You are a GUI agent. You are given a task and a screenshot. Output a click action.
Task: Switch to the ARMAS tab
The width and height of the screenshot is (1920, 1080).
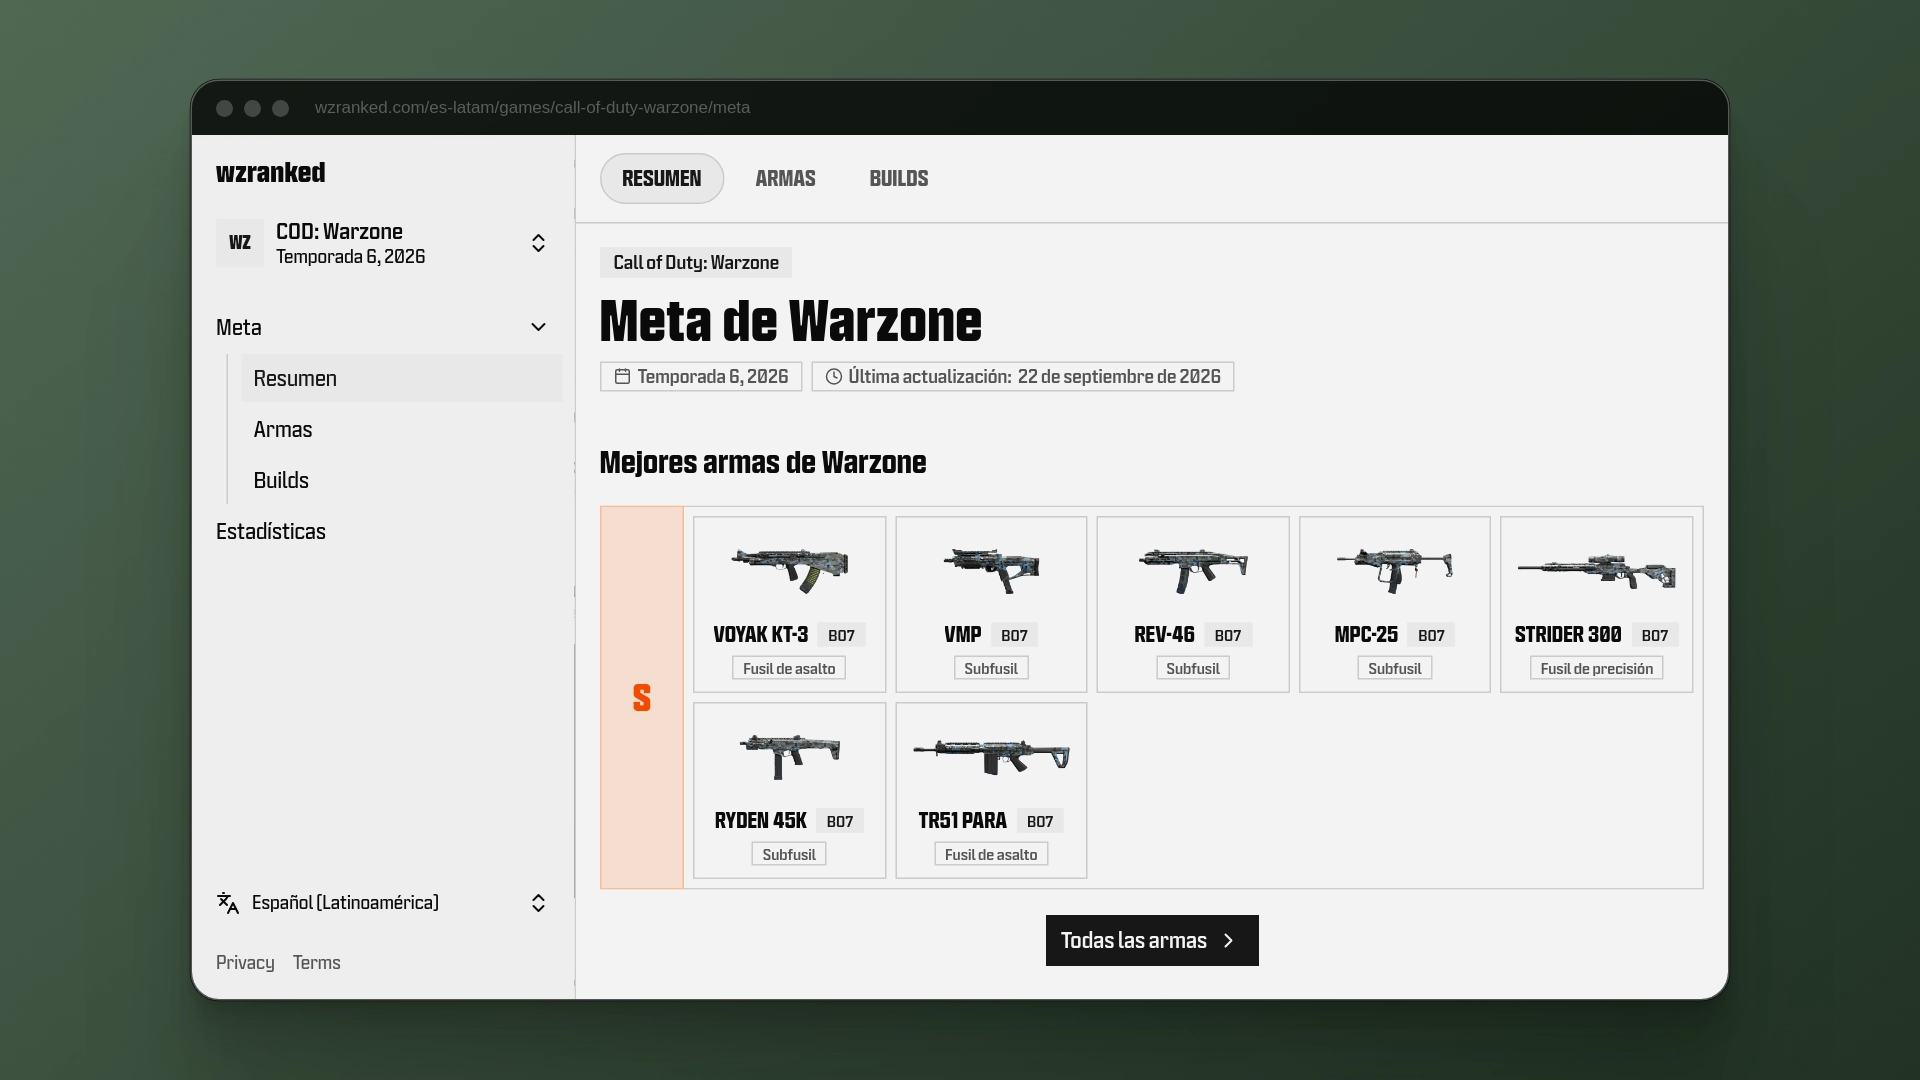point(785,178)
